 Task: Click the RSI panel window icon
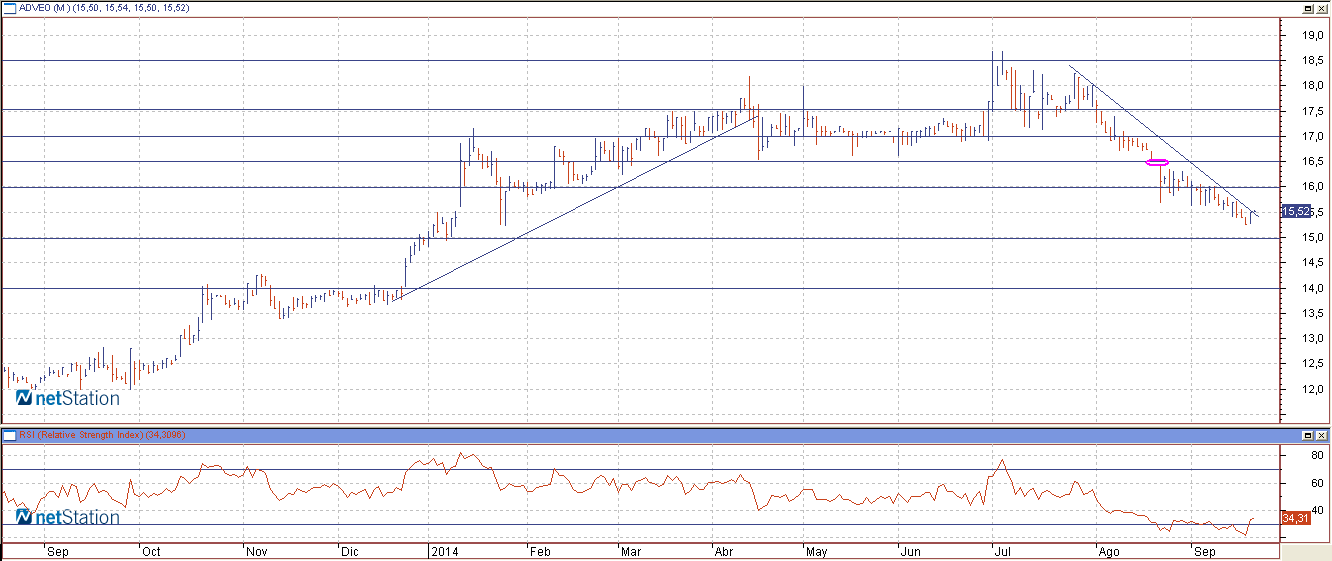click(x=10, y=435)
